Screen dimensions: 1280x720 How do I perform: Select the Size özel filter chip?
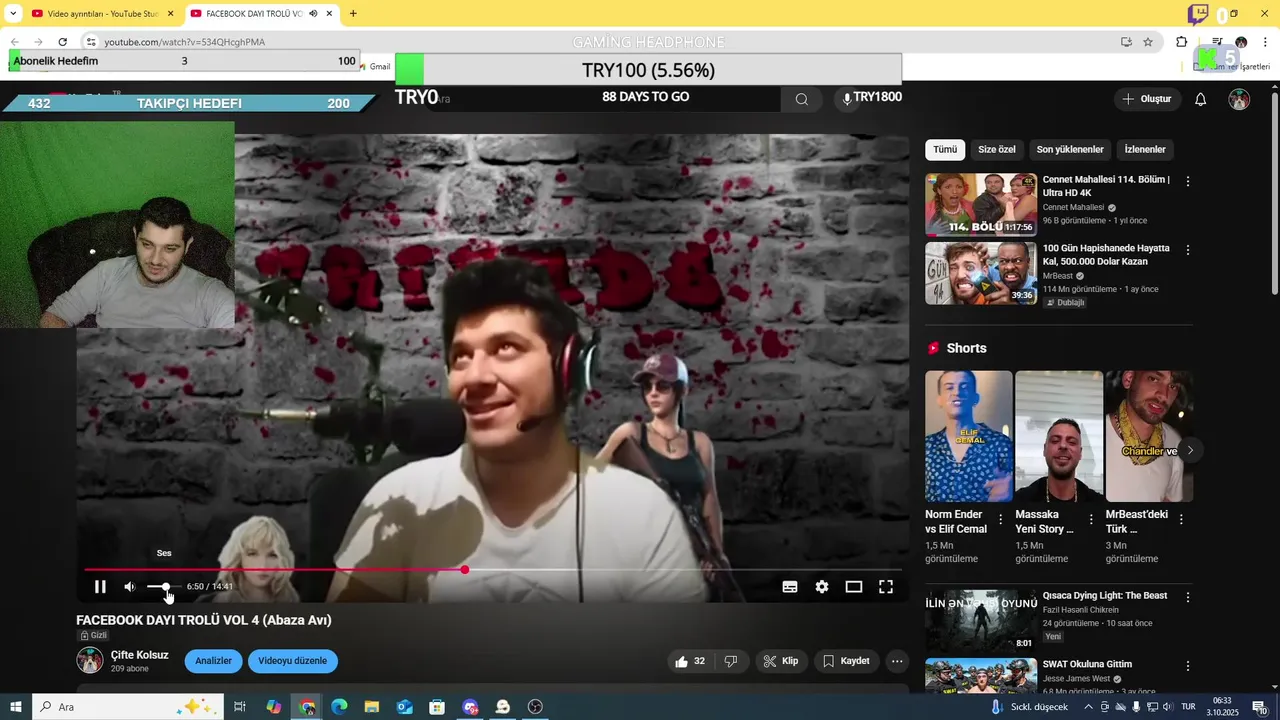pyautogui.click(x=996, y=150)
